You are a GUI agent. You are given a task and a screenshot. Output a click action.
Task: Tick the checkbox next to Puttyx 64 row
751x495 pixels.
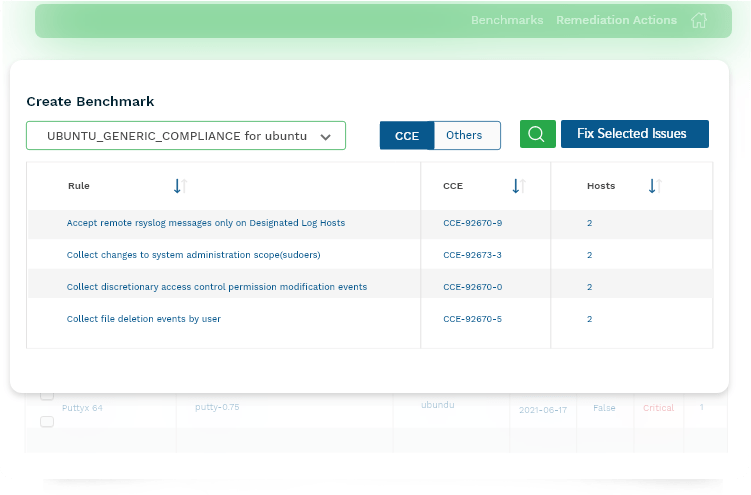[47, 422]
